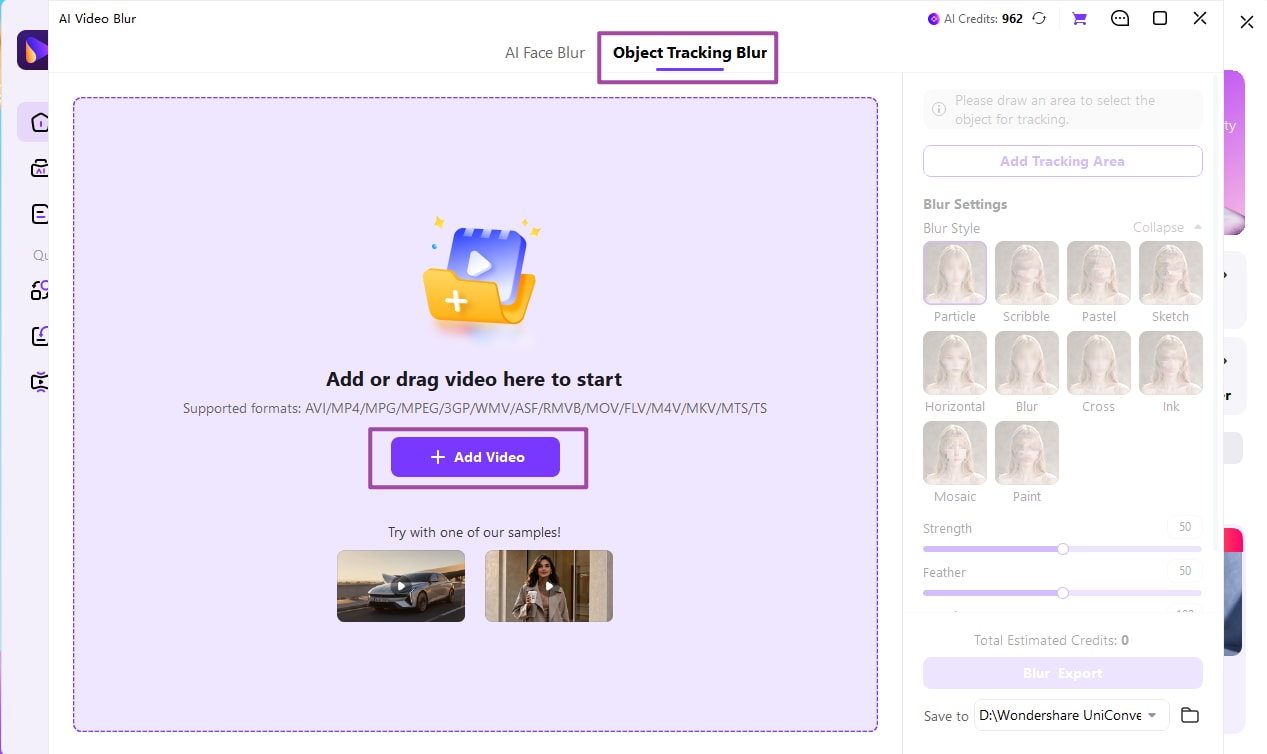Choose the Scribble blur style

coord(1027,273)
